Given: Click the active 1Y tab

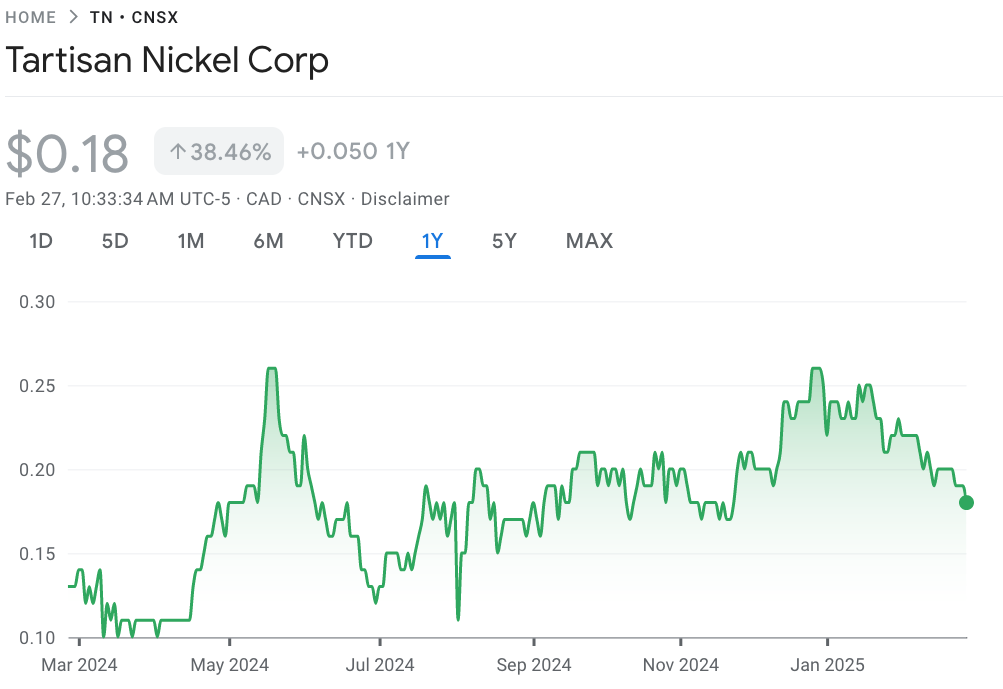Looking at the screenshot, I should pos(432,241).
